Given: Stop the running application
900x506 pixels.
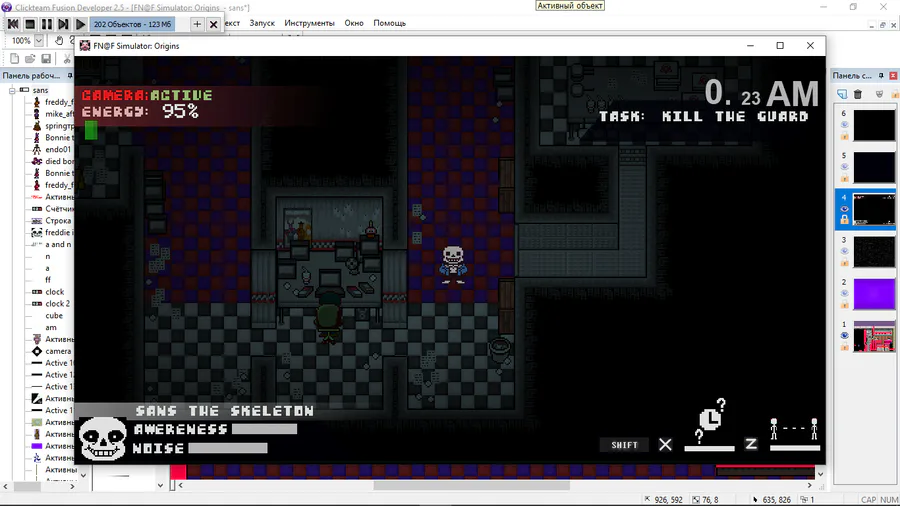Looking at the screenshot, I should click(30, 24).
